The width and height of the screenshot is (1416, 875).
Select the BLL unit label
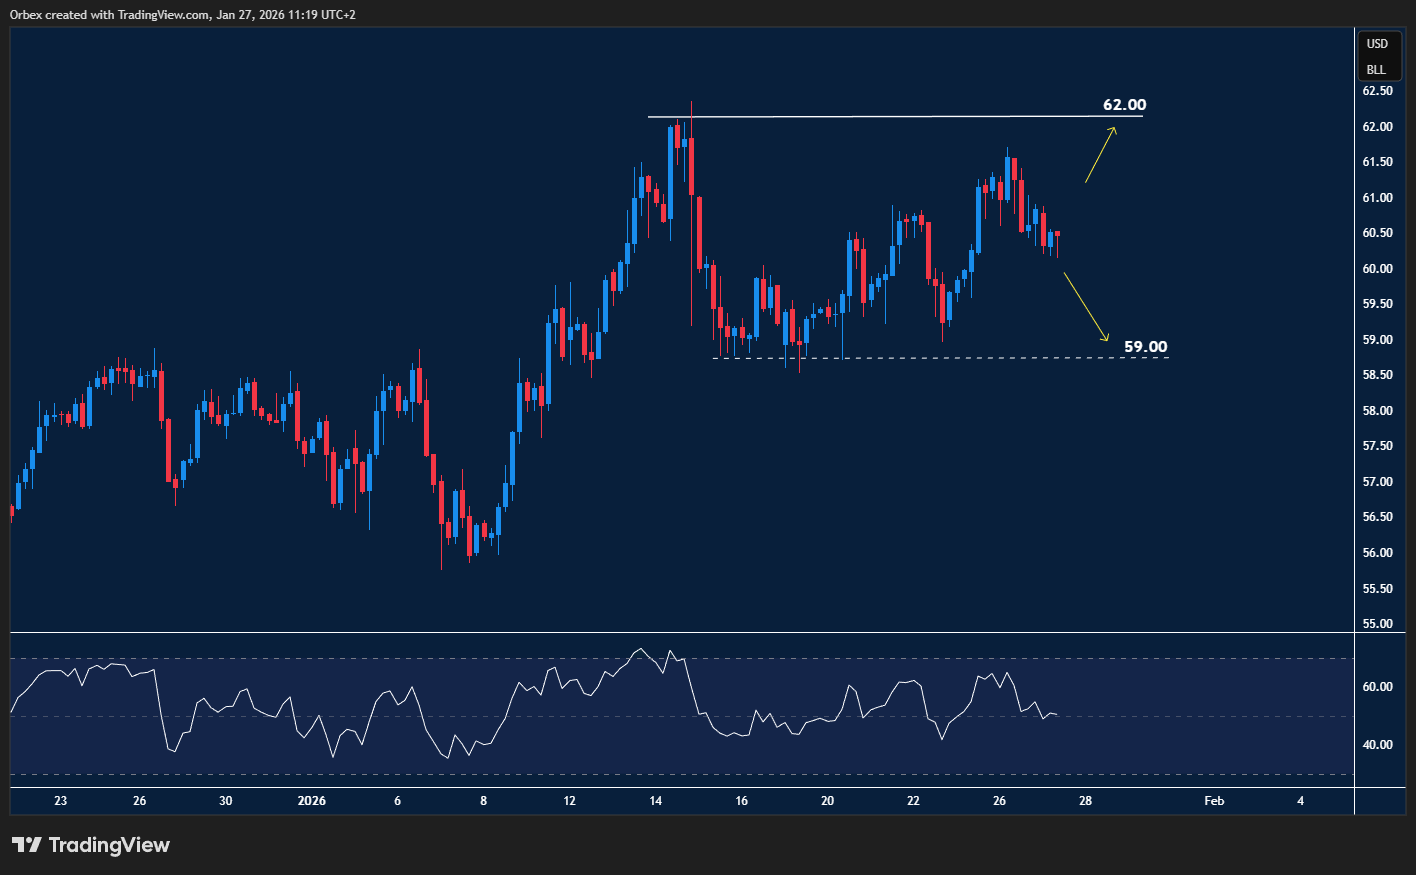coord(1377,70)
